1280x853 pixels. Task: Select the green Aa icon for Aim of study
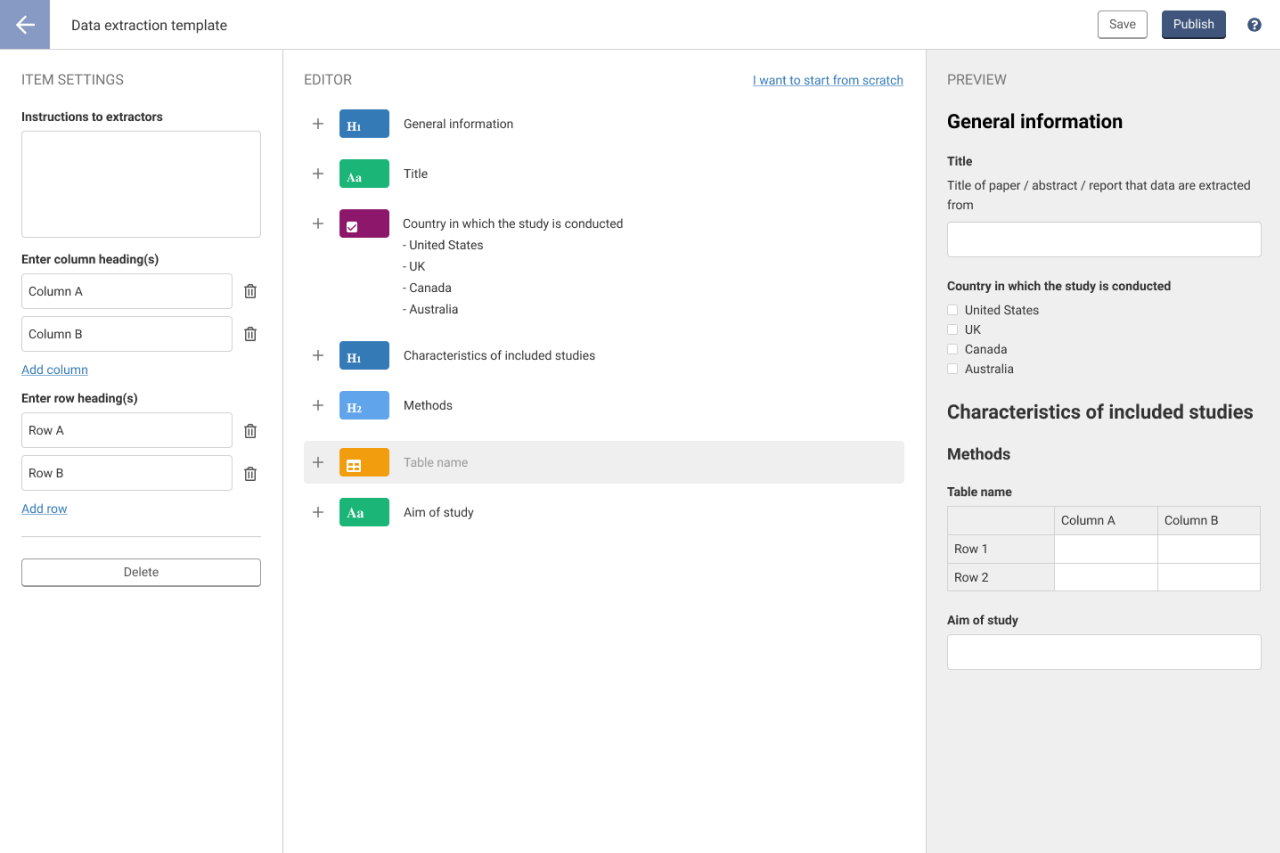364,513
